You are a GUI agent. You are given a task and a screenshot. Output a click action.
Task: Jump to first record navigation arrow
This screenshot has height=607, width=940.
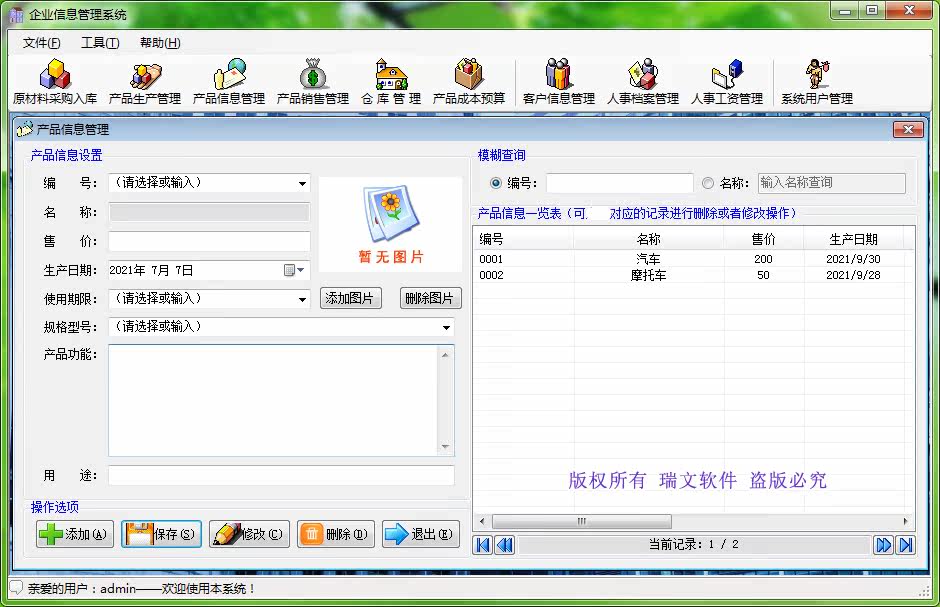tap(483, 545)
